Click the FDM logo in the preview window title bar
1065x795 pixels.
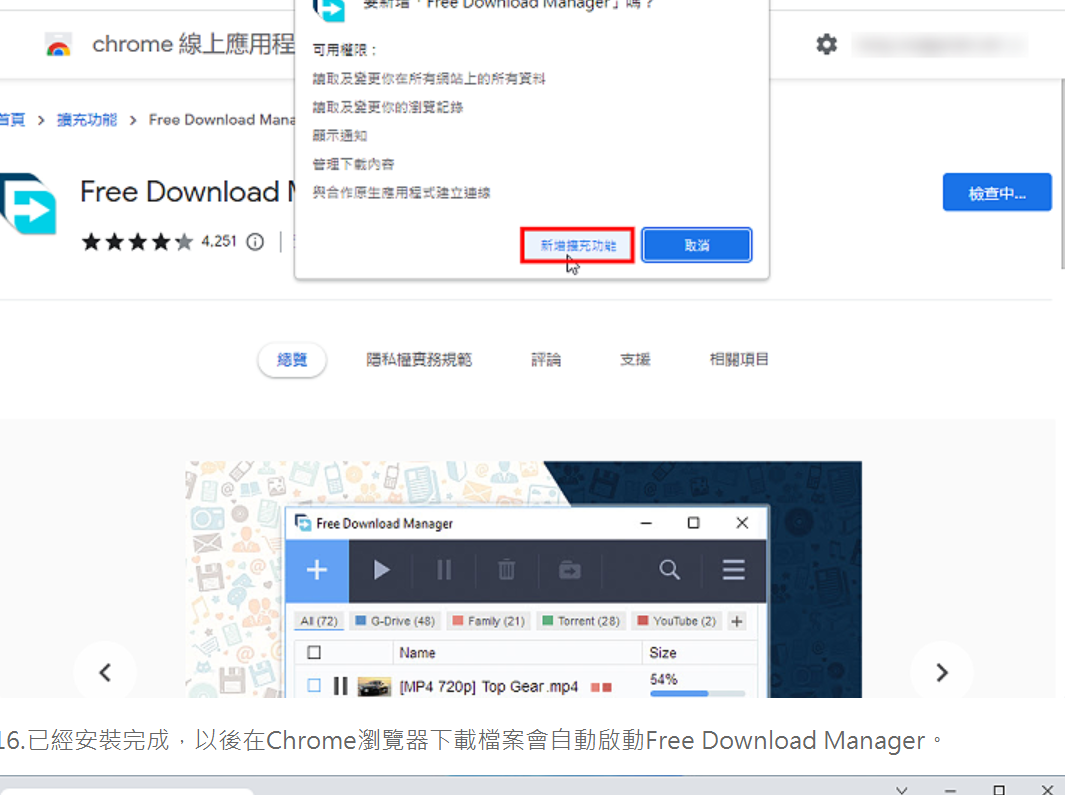click(x=303, y=523)
